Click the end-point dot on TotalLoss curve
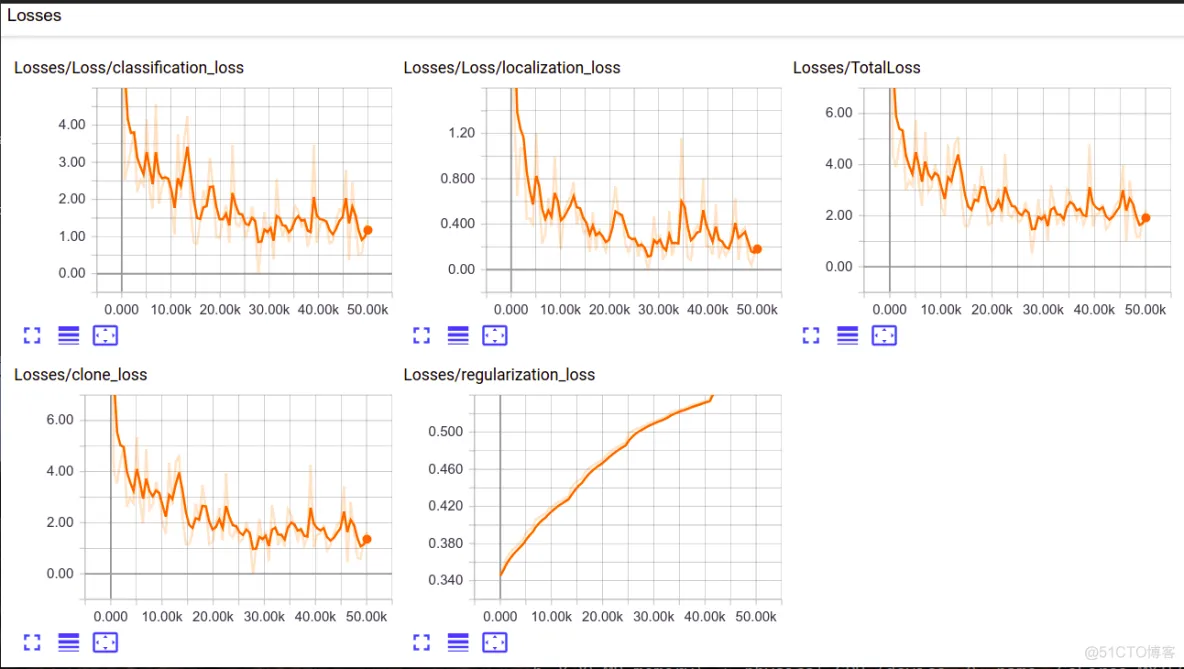The image size is (1184, 669). [x=1145, y=217]
